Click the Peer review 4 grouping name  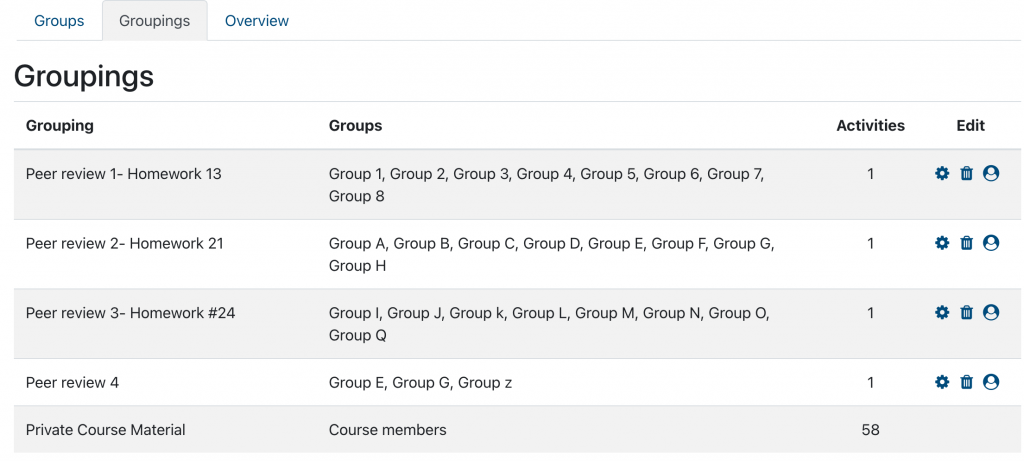(72, 382)
